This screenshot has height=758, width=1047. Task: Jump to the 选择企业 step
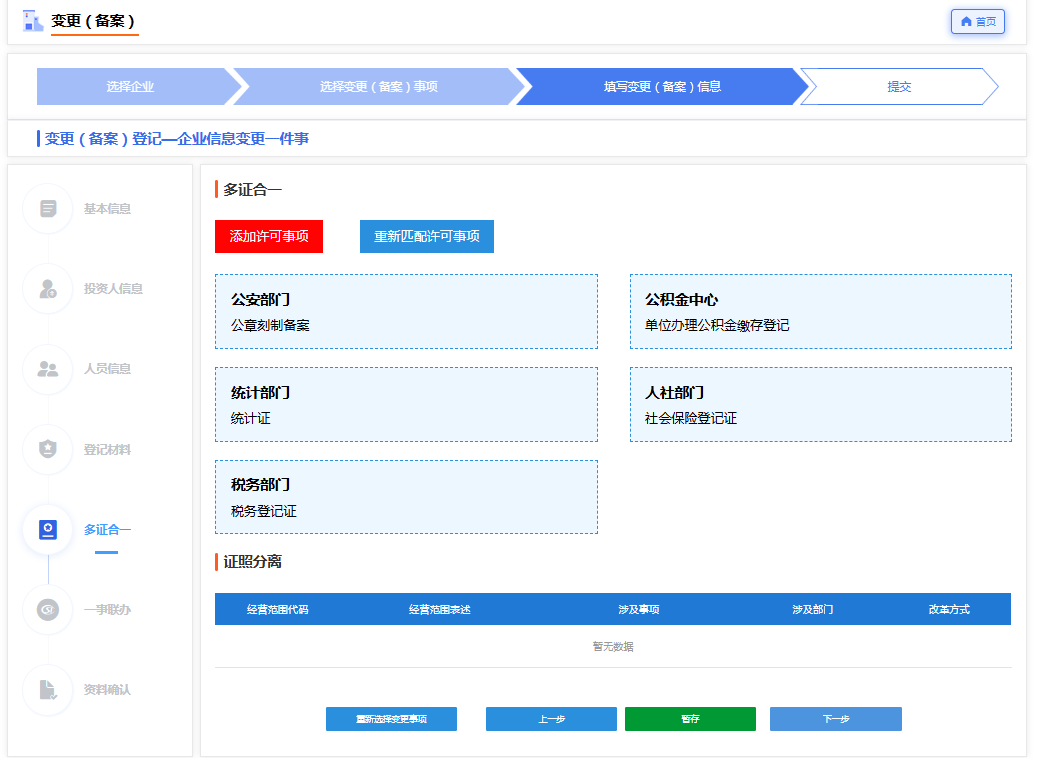coord(130,87)
